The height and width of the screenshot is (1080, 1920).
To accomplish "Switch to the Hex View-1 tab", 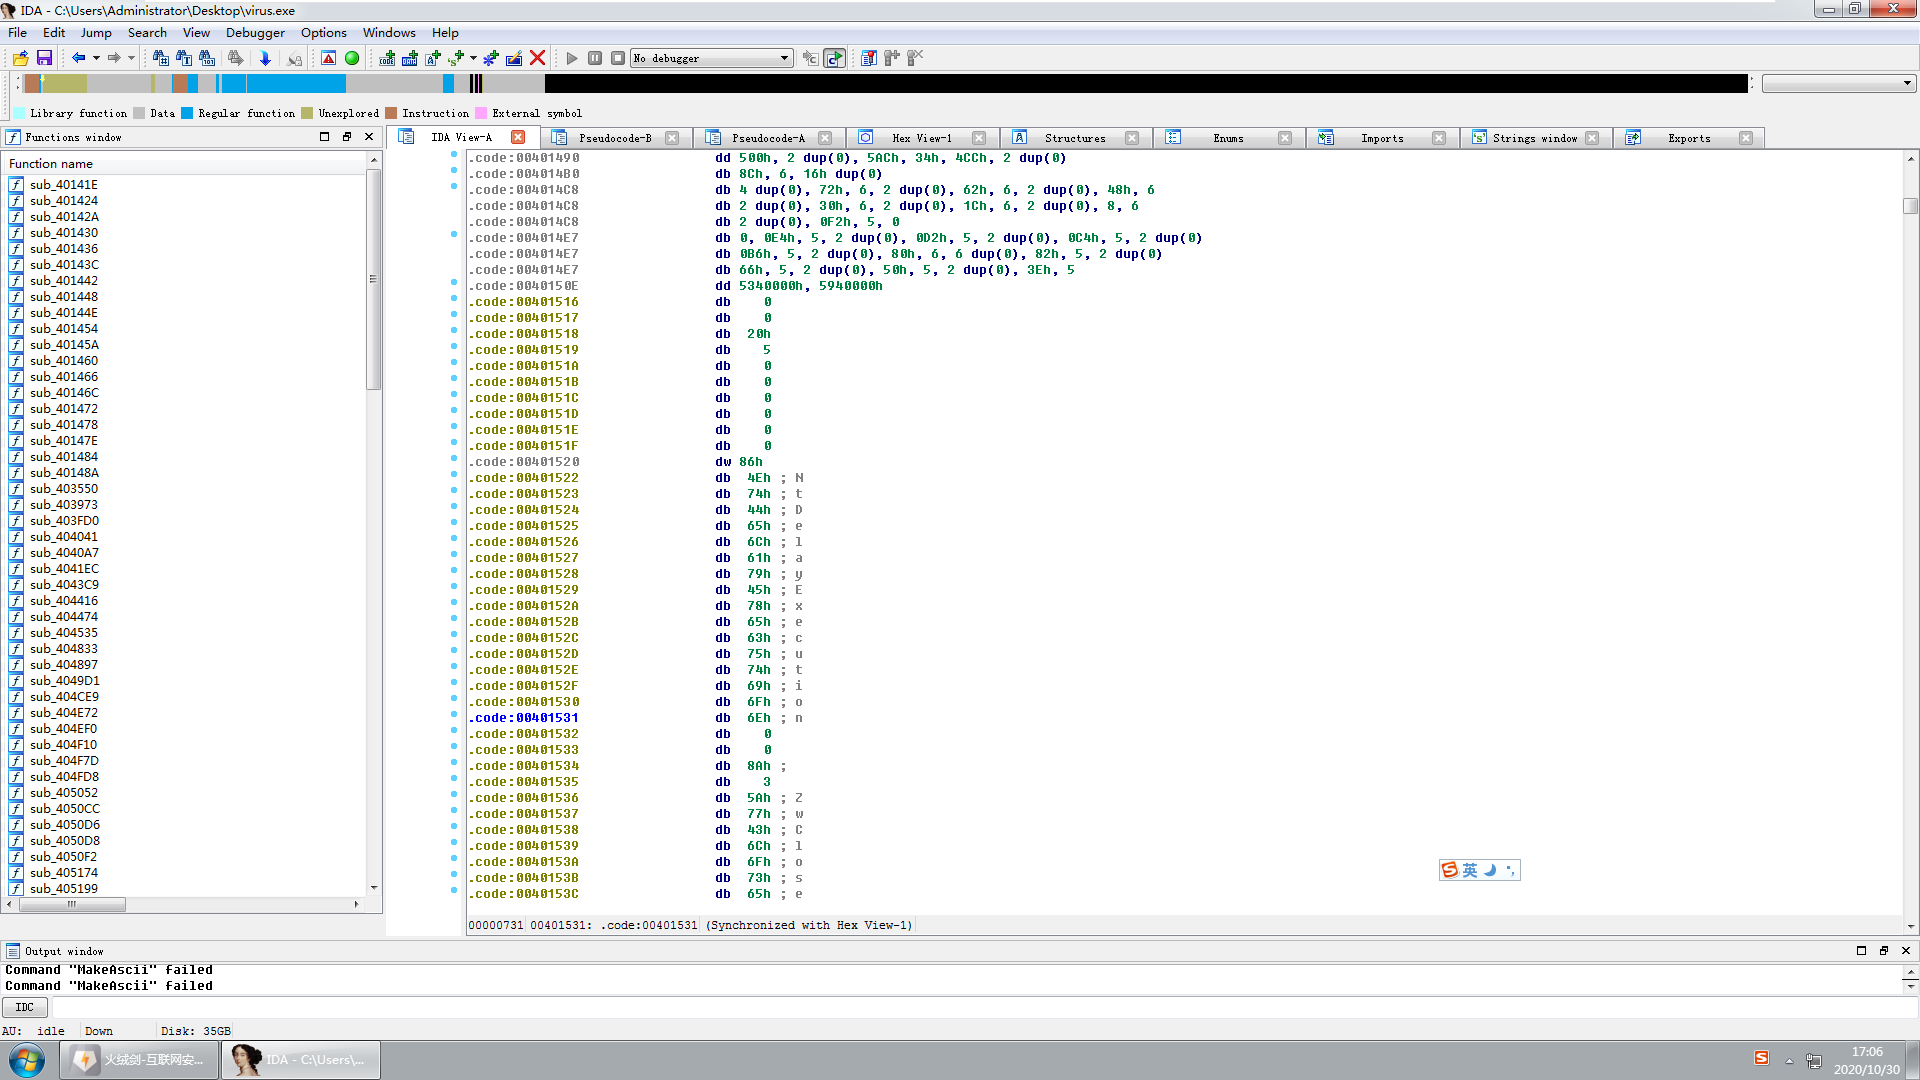I will pos(921,138).
